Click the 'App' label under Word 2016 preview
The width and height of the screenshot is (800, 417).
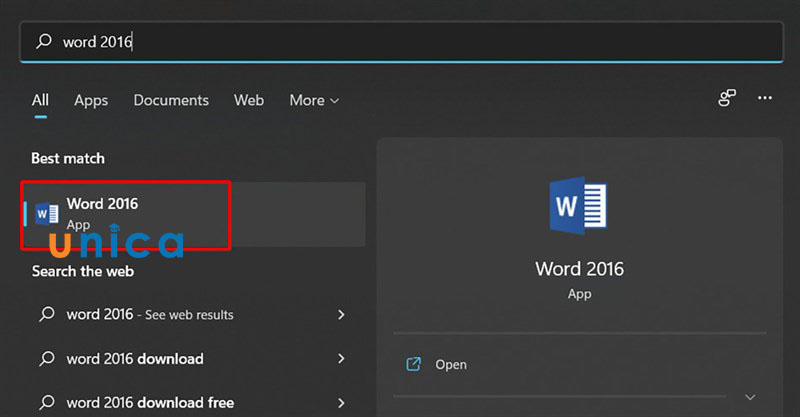coord(579,294)
